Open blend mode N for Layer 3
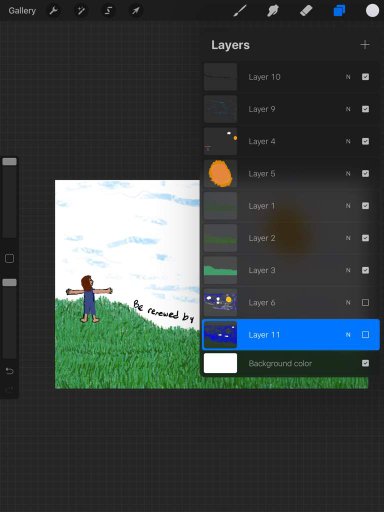 pyautogui.click(x=348, y=270)
